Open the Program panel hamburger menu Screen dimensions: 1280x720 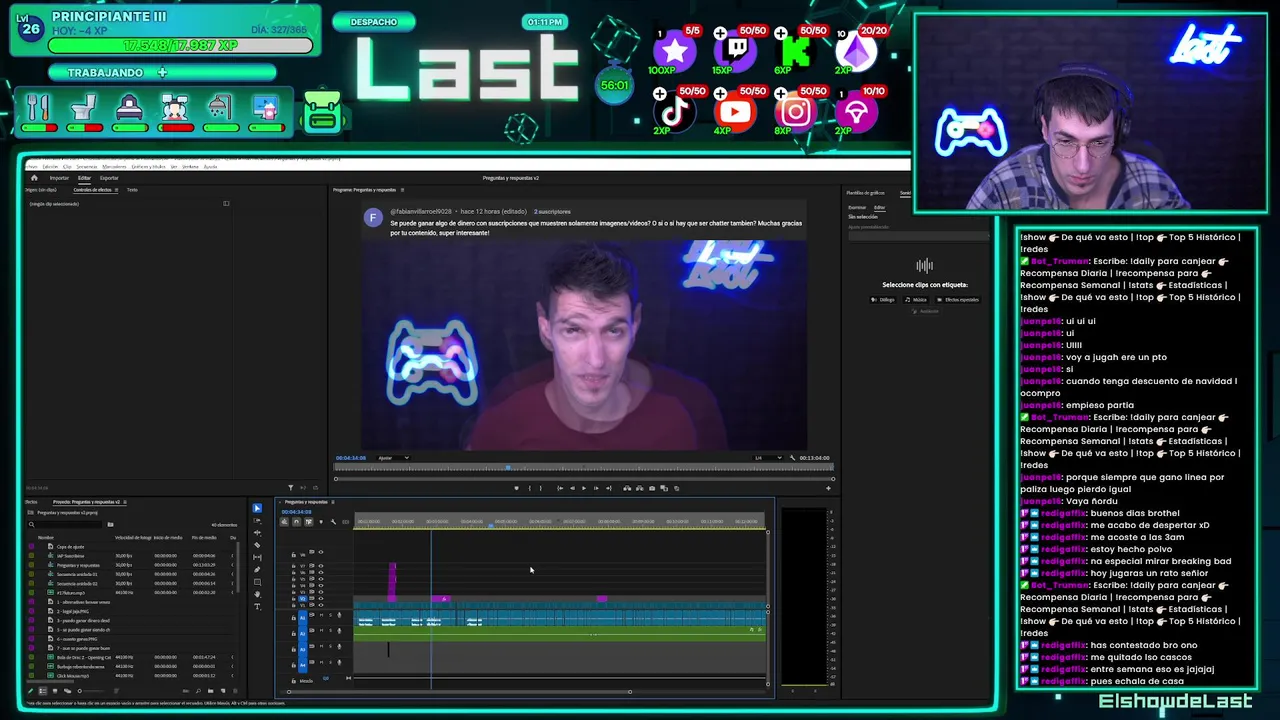[402, 189]
